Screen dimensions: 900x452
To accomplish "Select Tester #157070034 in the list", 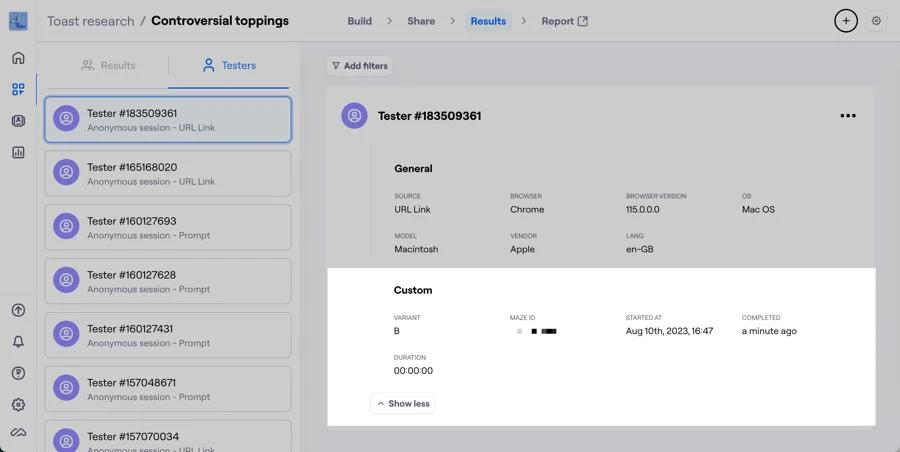I will (x=168, y=436).
